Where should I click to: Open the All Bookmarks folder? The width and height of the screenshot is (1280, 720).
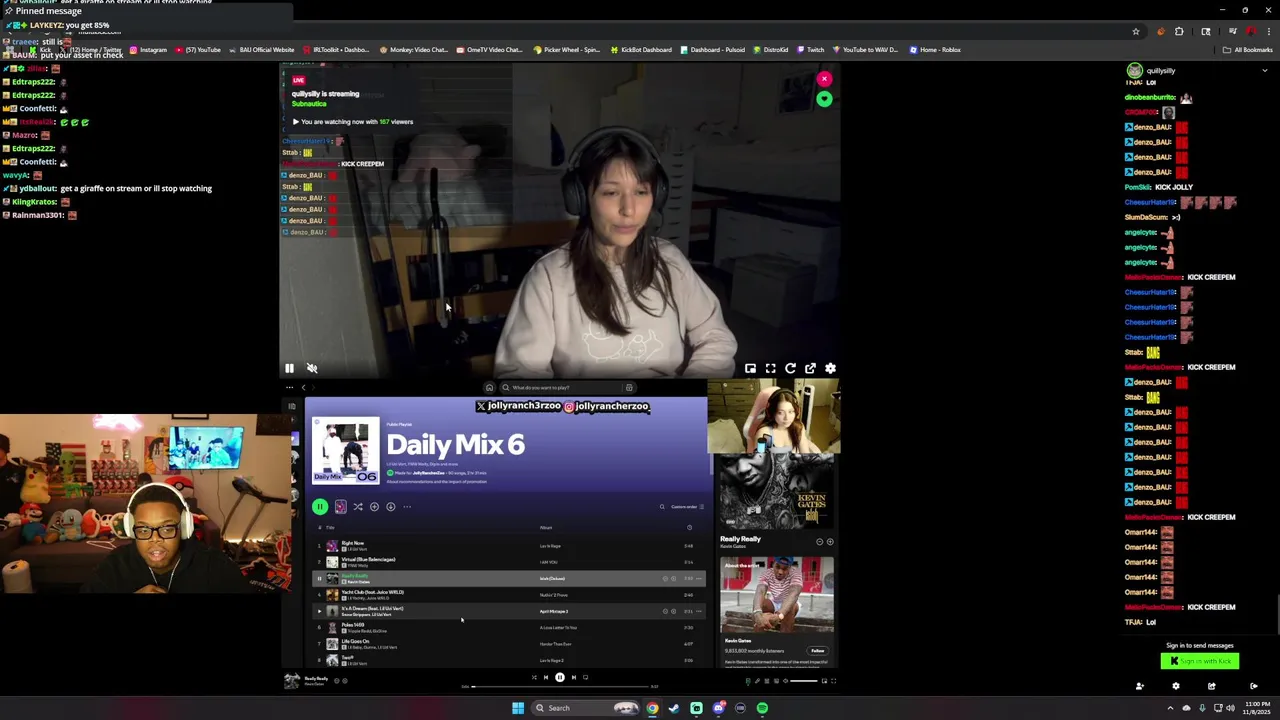[1248, 50]
